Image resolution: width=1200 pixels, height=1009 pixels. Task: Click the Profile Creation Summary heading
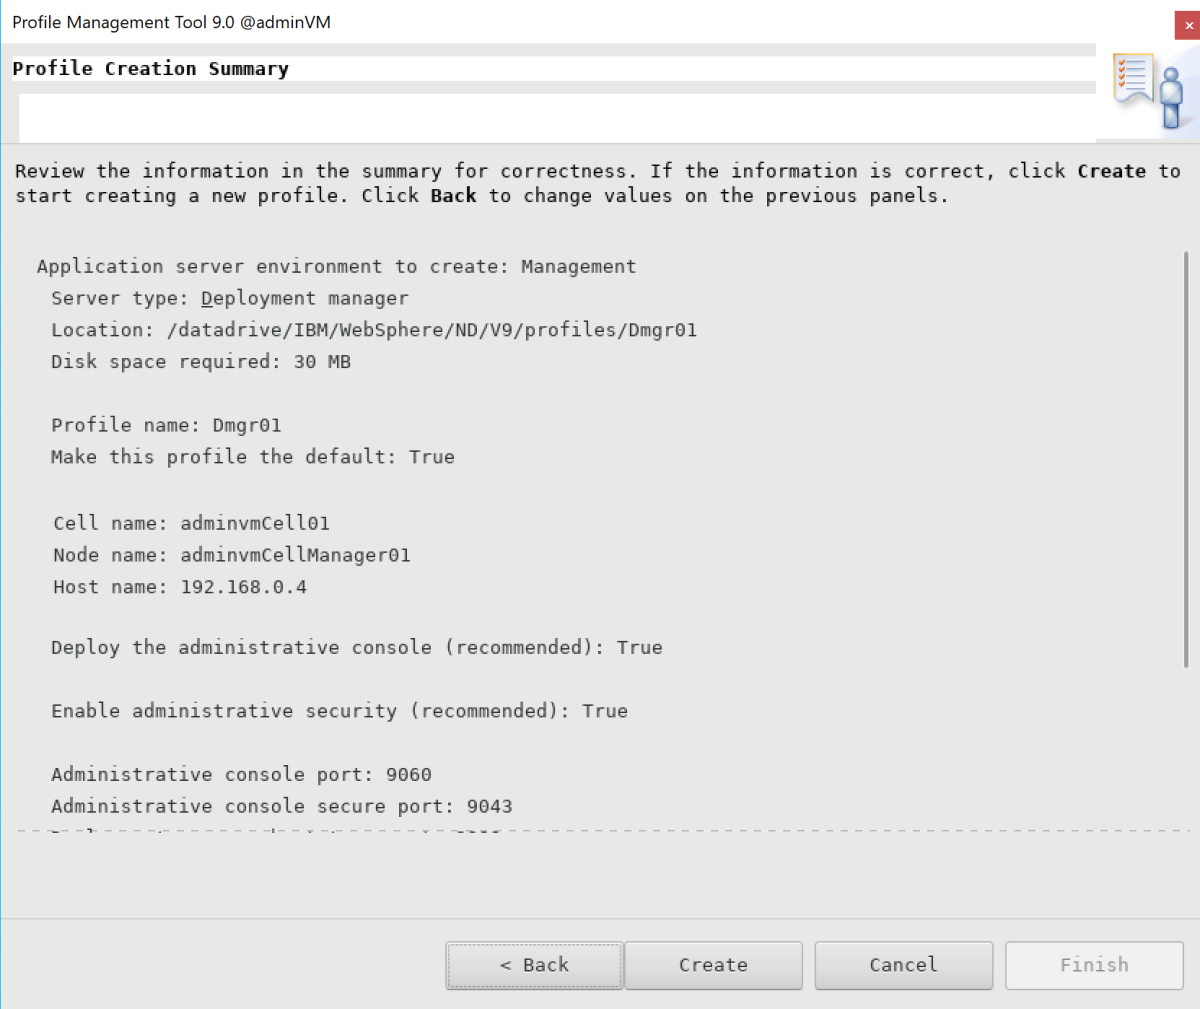(150, 68)
